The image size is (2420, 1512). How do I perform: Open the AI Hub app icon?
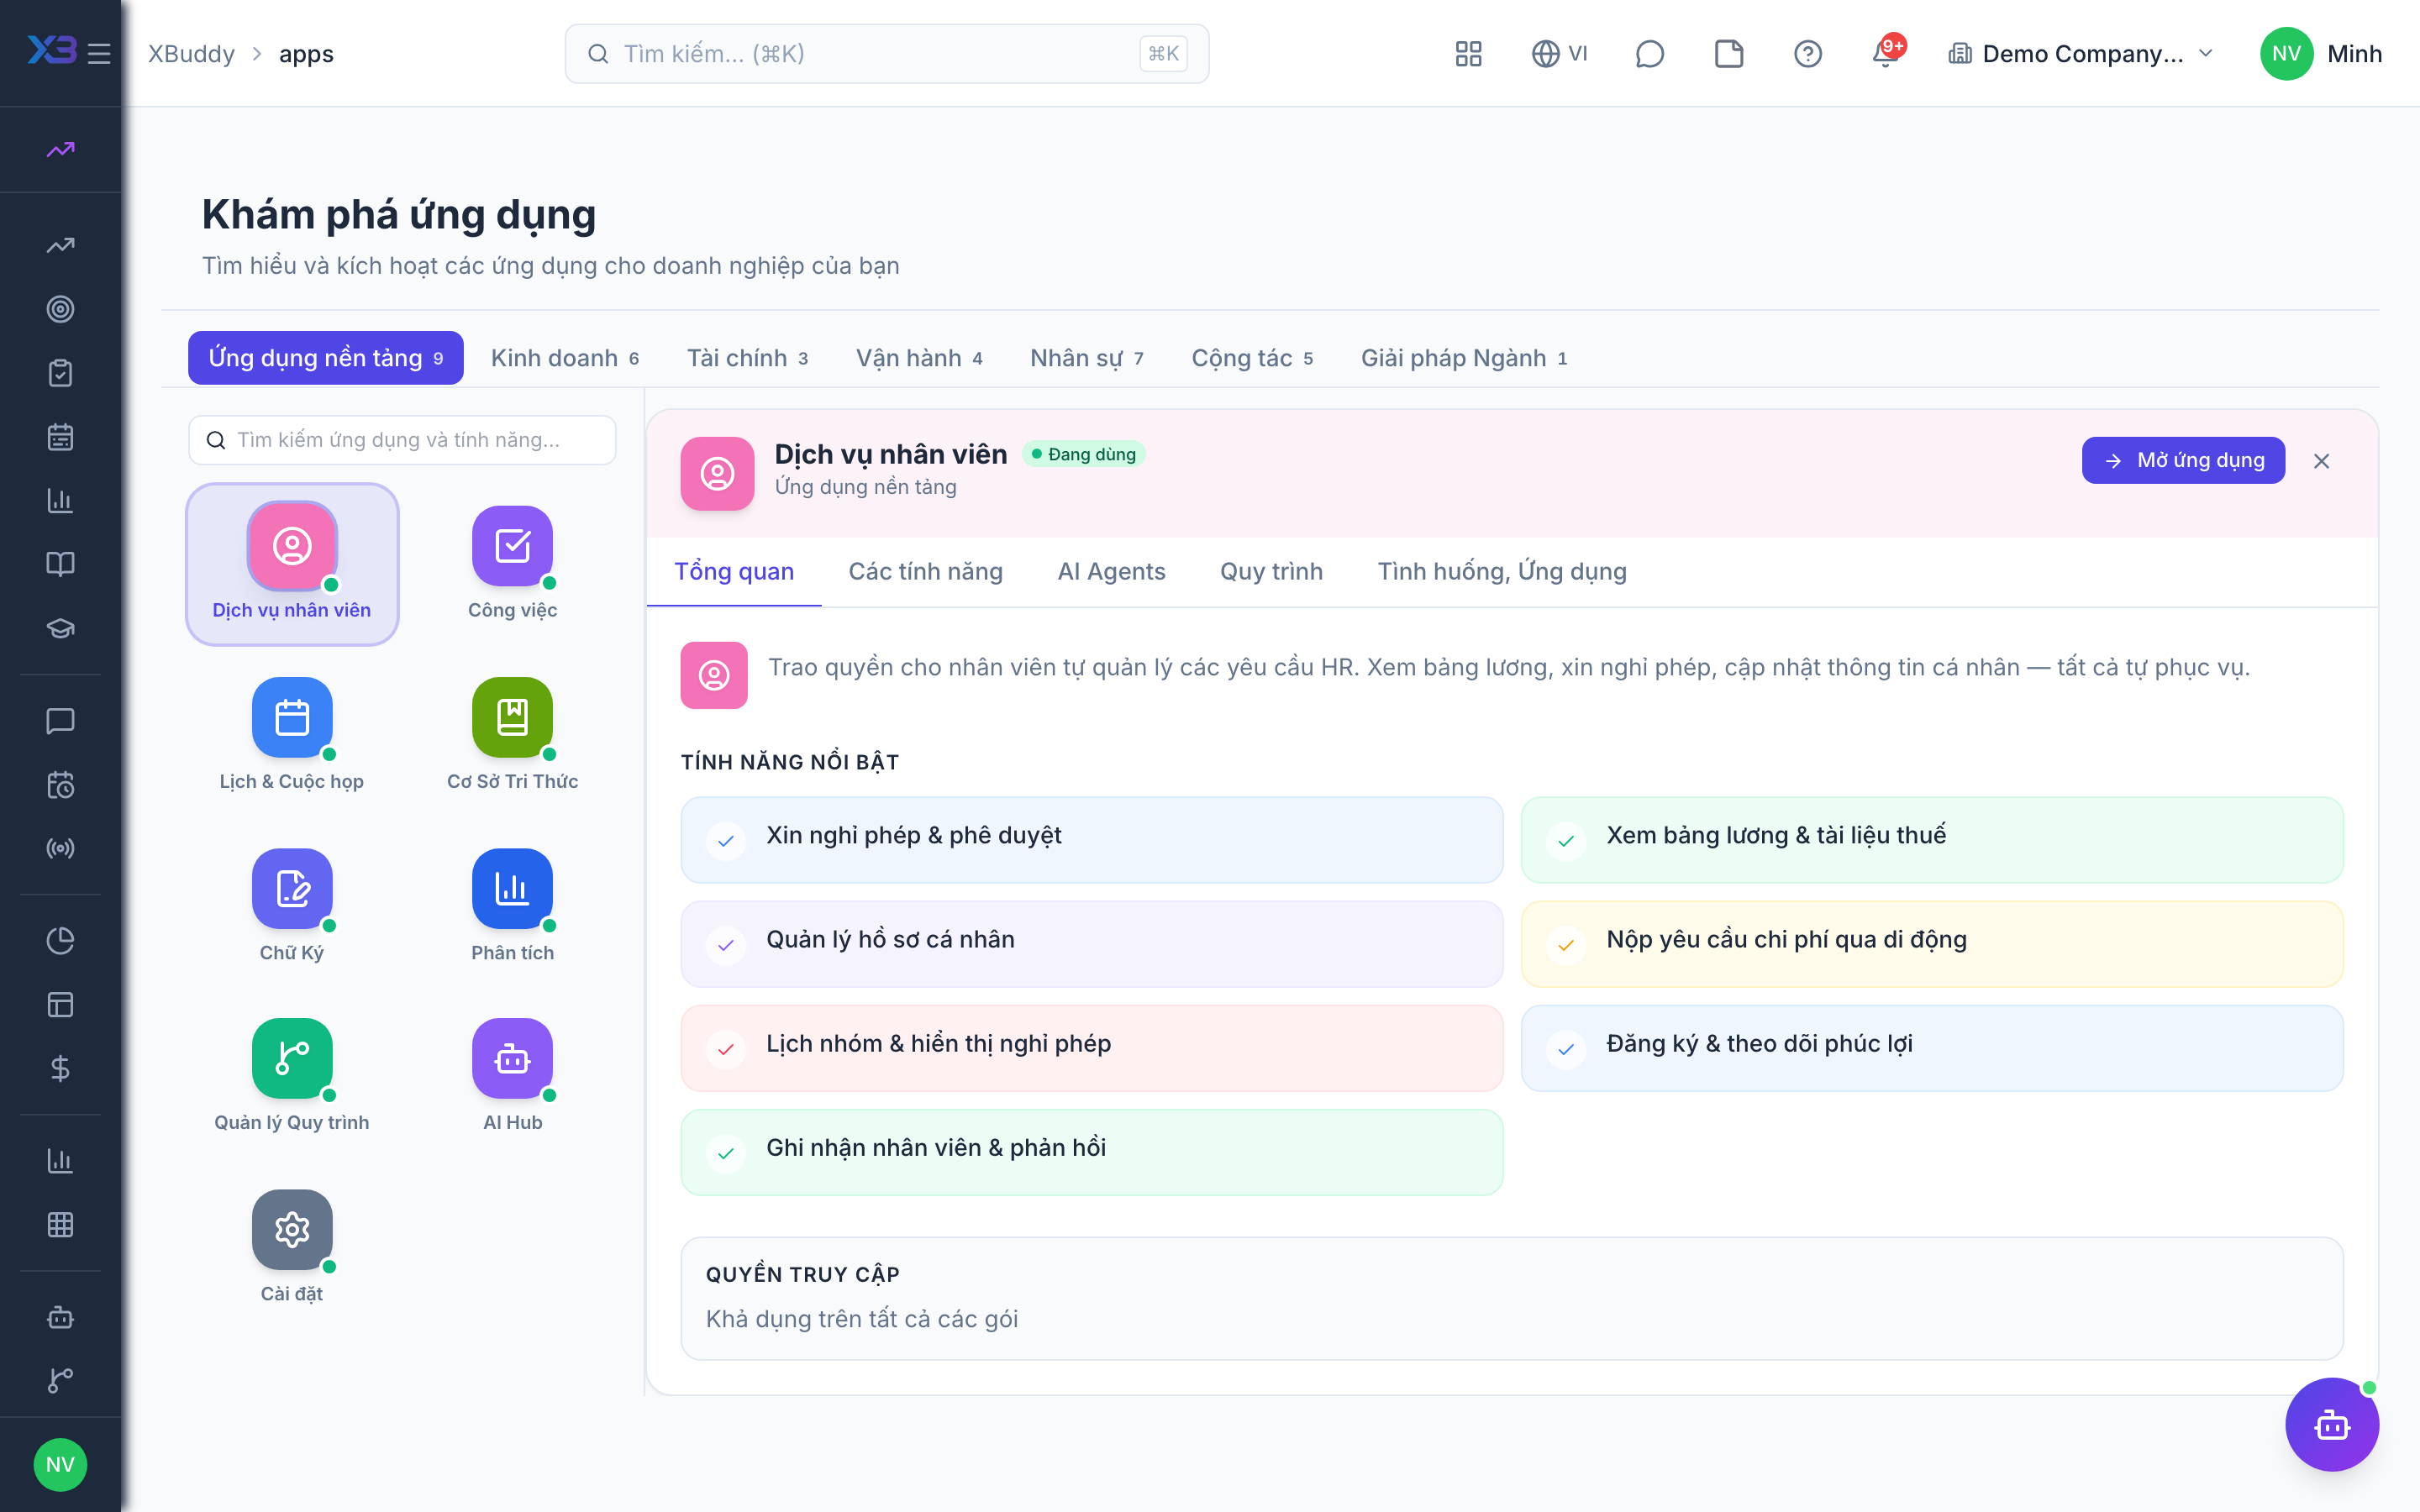(512, 1058)
